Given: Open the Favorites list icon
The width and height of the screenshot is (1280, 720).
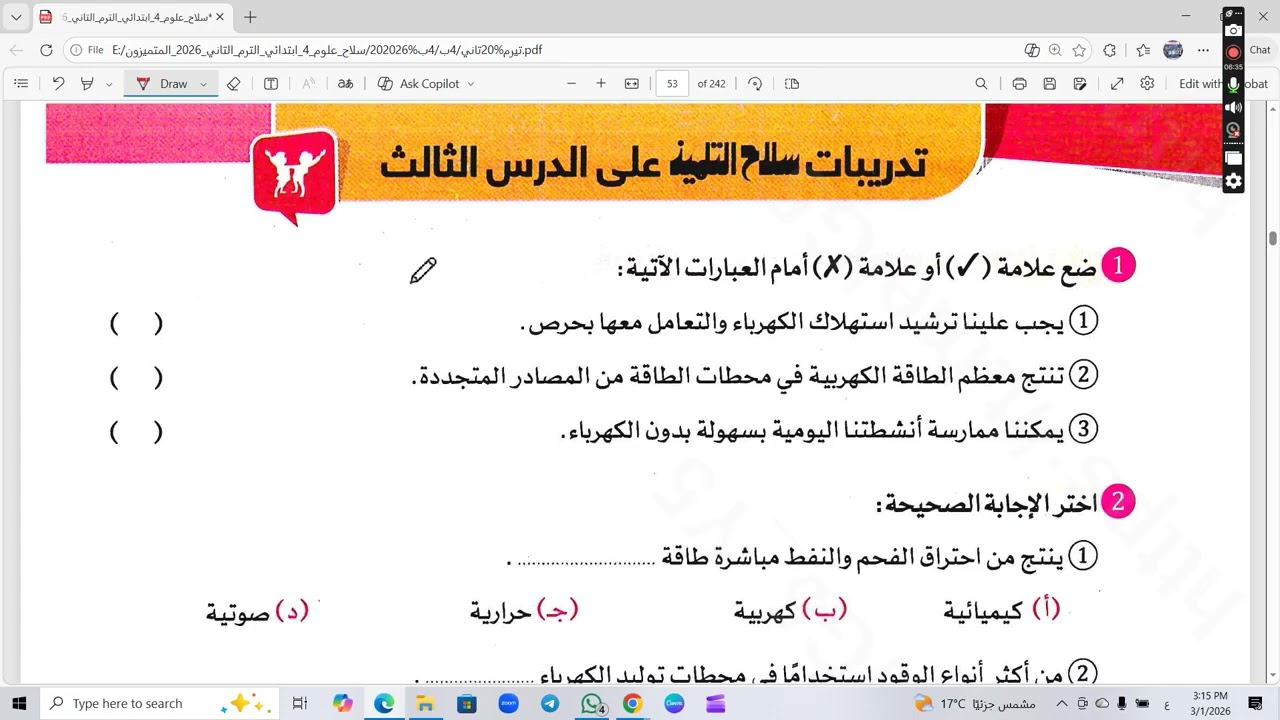Looking at the screenshot, I should pos(1143,50).
